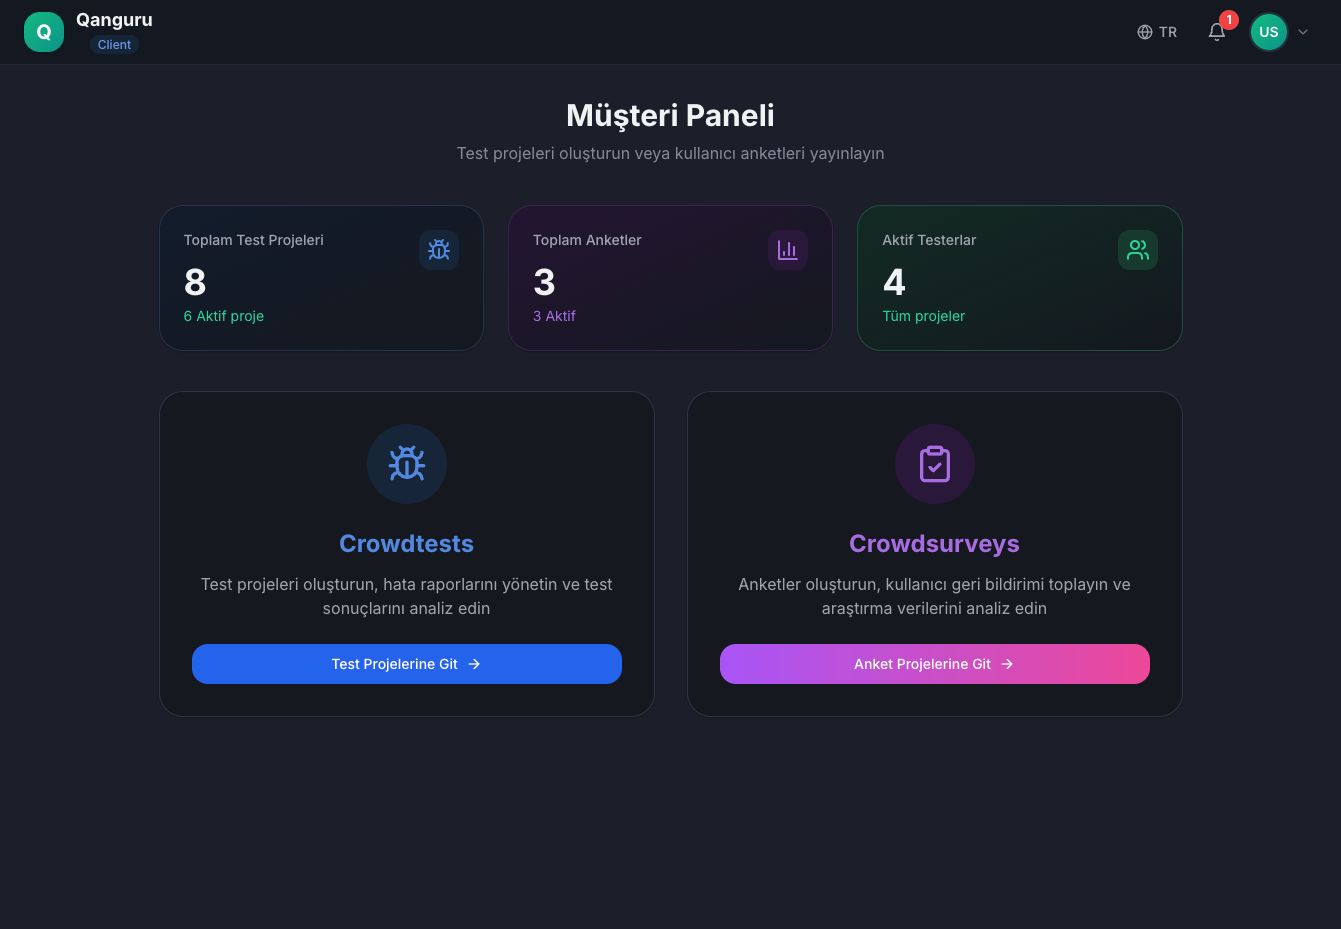1341x929 pixels.
Task: Click the users icon on Aktif Testerlar card
Action: tap(1137, 250)
